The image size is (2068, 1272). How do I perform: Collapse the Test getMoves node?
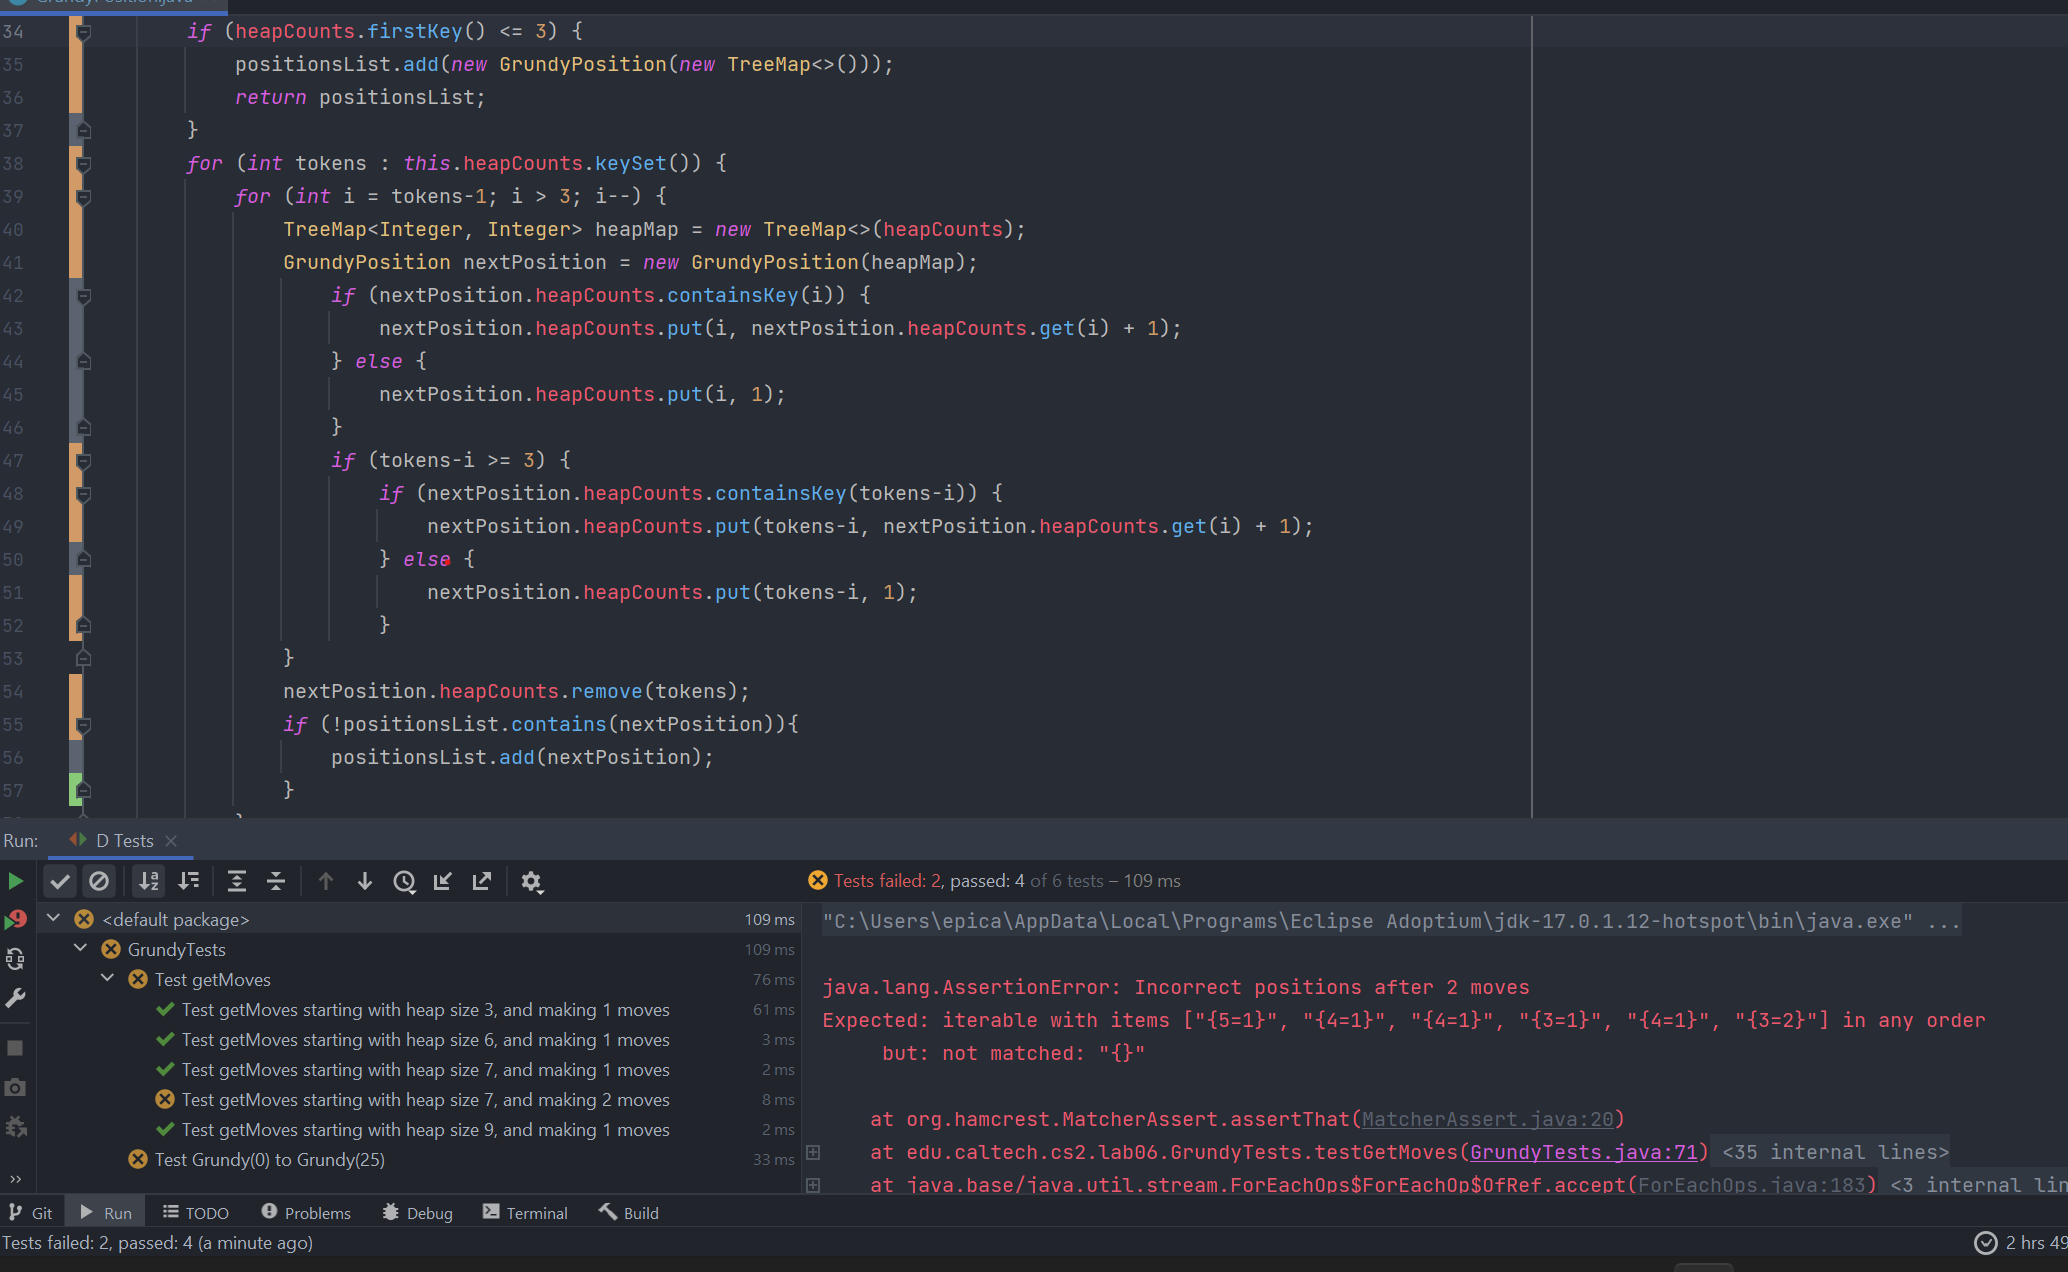point(108,979)
